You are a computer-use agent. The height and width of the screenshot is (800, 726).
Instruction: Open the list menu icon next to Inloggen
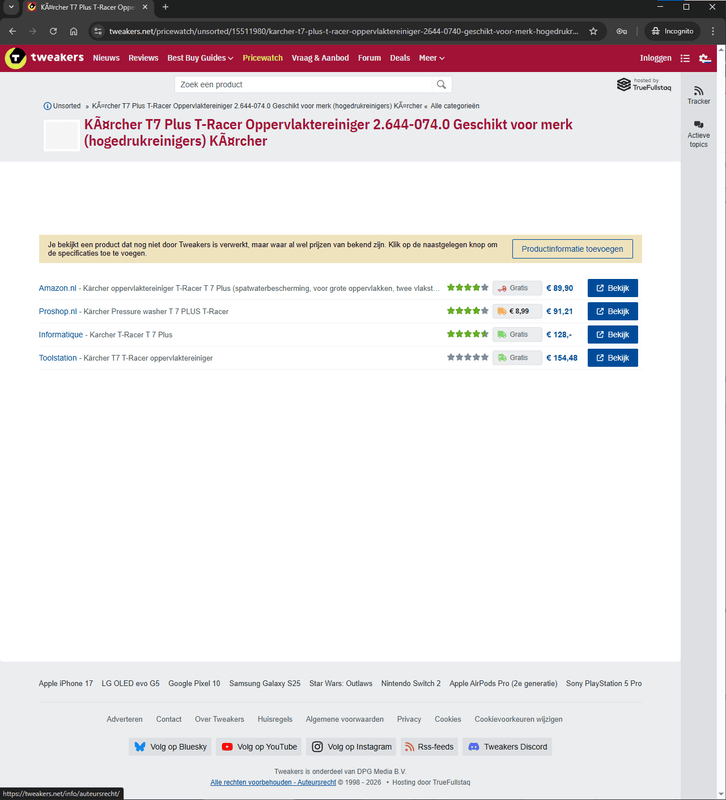[x=685, y=58]
